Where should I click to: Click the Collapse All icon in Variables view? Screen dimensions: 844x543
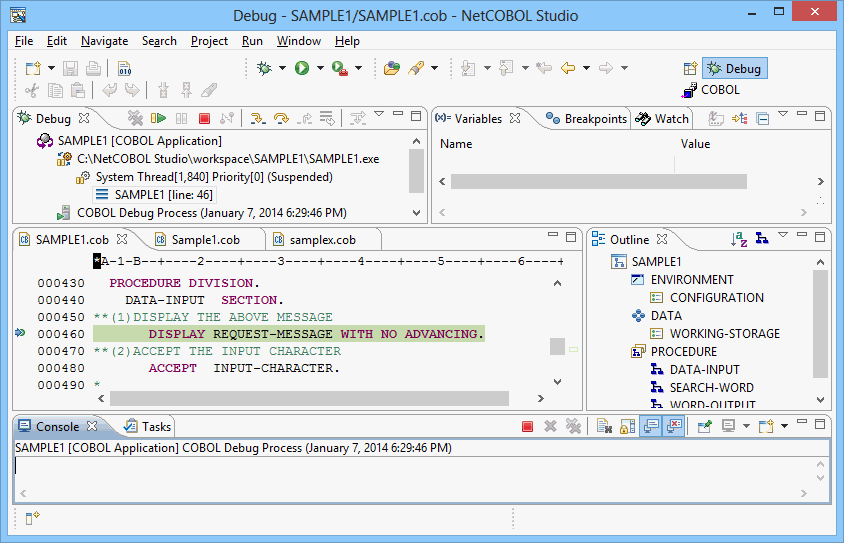(x=763, y=118)
